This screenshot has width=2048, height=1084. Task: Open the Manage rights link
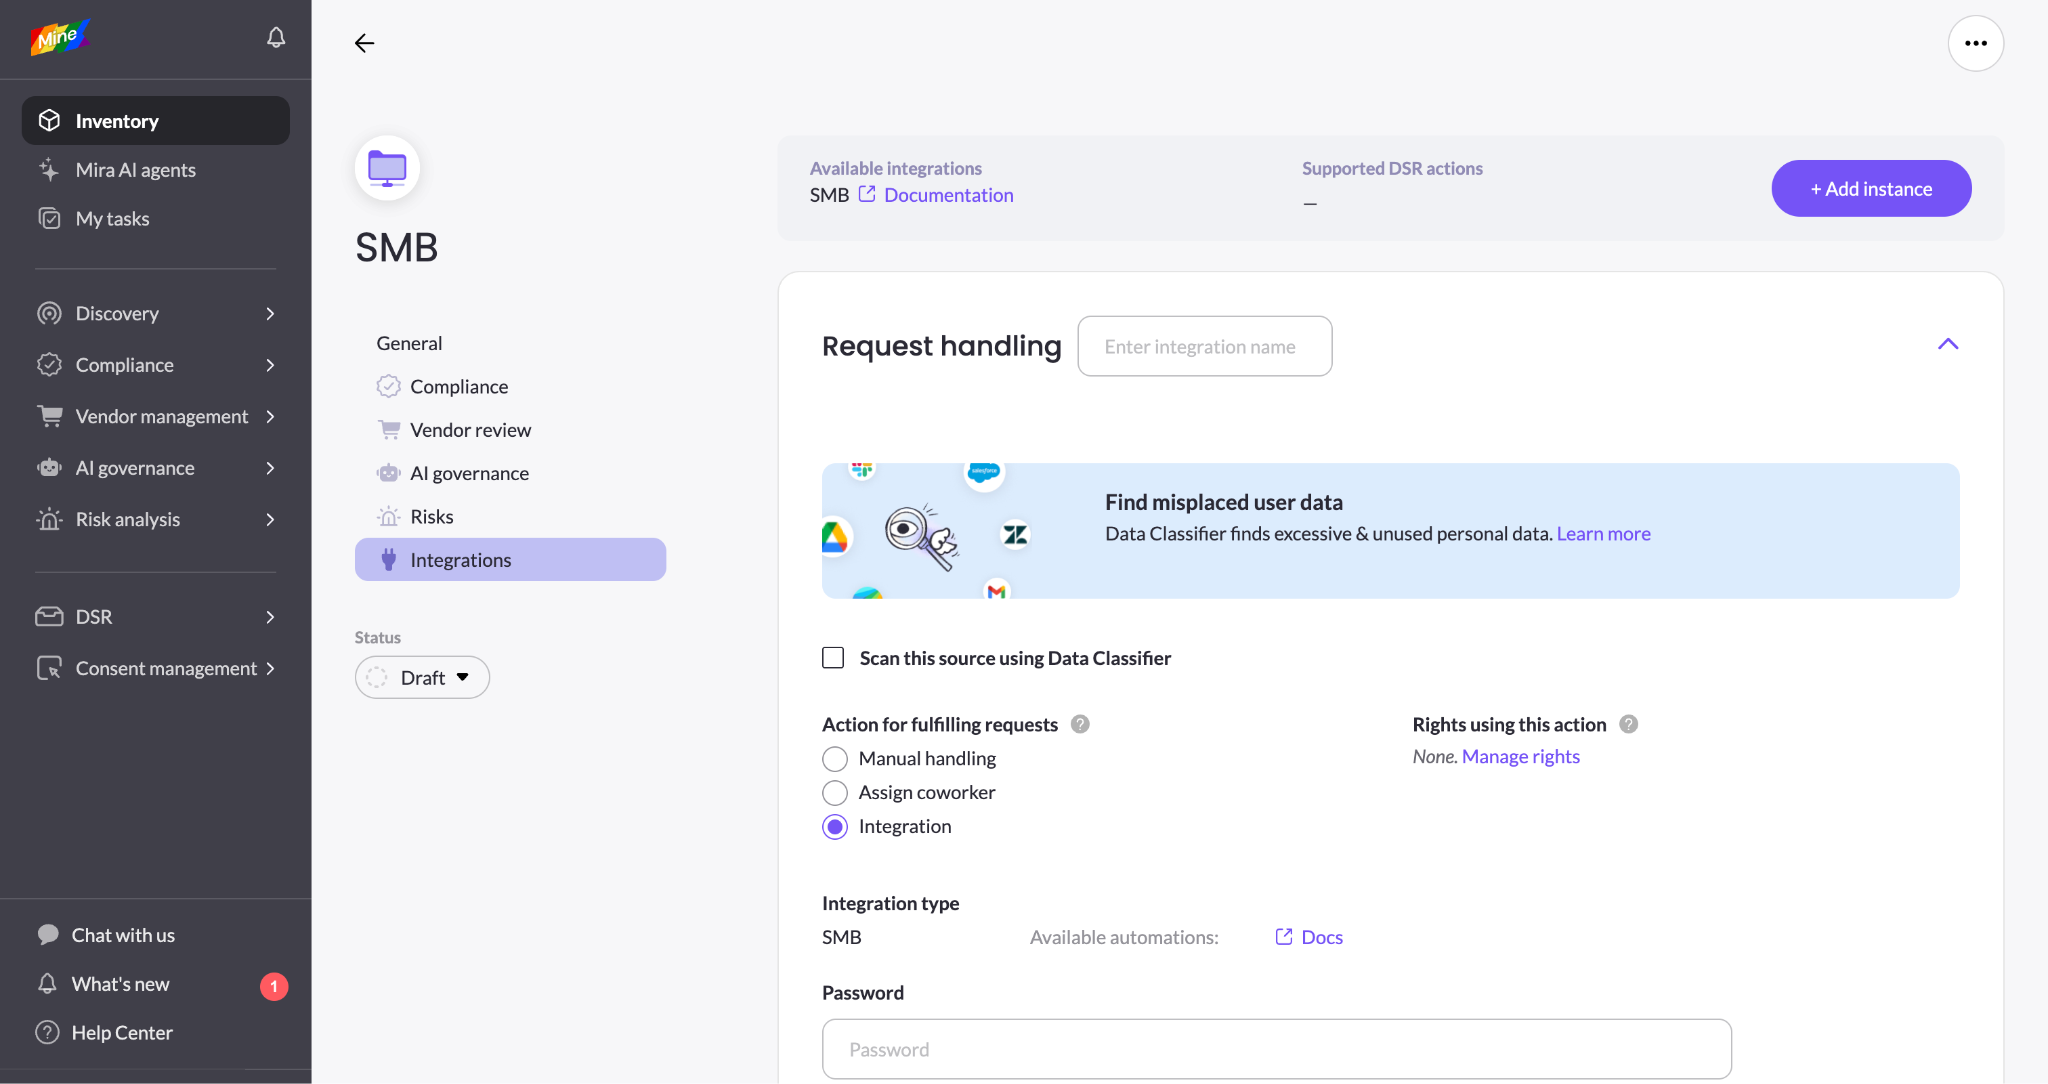[1520, 756]
